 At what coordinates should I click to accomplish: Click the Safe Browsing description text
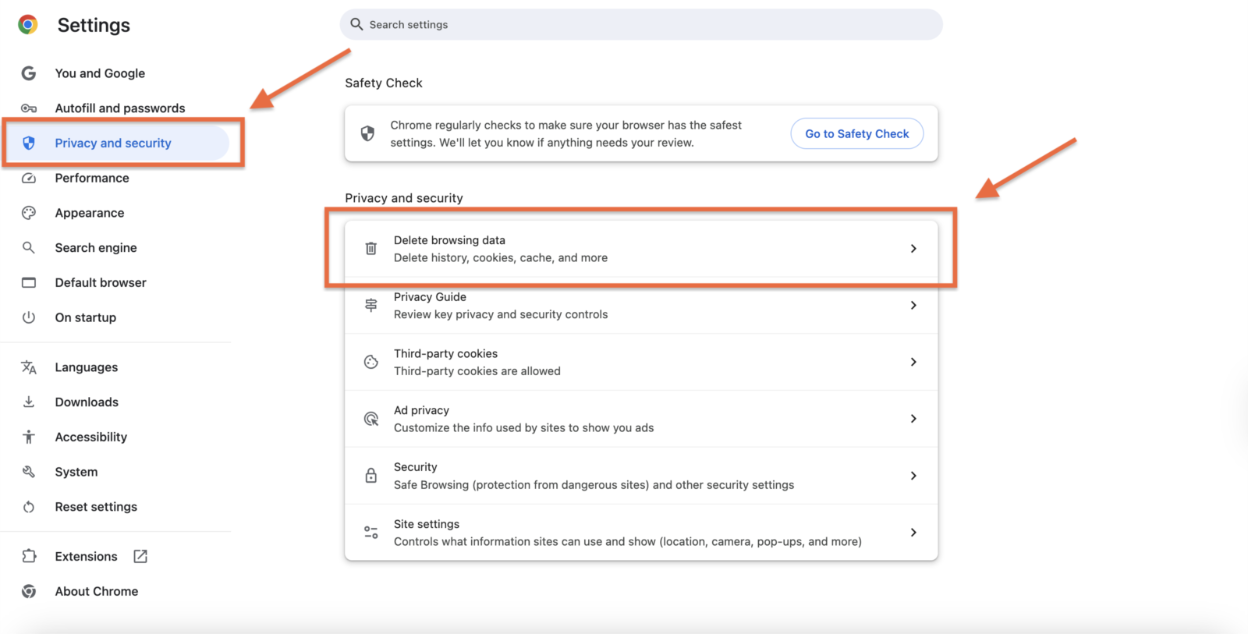point(594,485)
